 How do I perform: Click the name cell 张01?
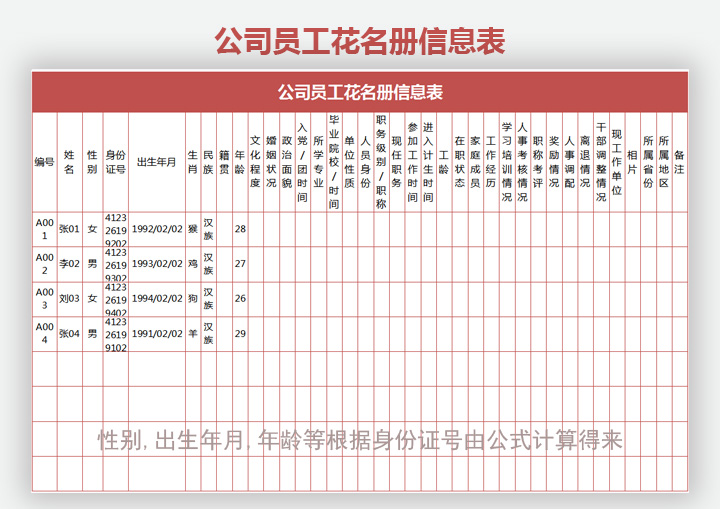pos(69,229)
